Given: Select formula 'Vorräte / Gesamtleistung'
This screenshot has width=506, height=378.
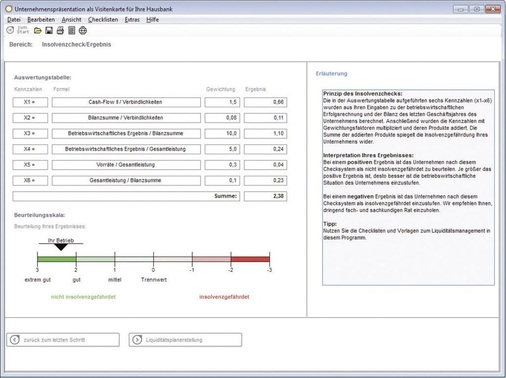Looking at the screenshot, I should tap(126, 165).
